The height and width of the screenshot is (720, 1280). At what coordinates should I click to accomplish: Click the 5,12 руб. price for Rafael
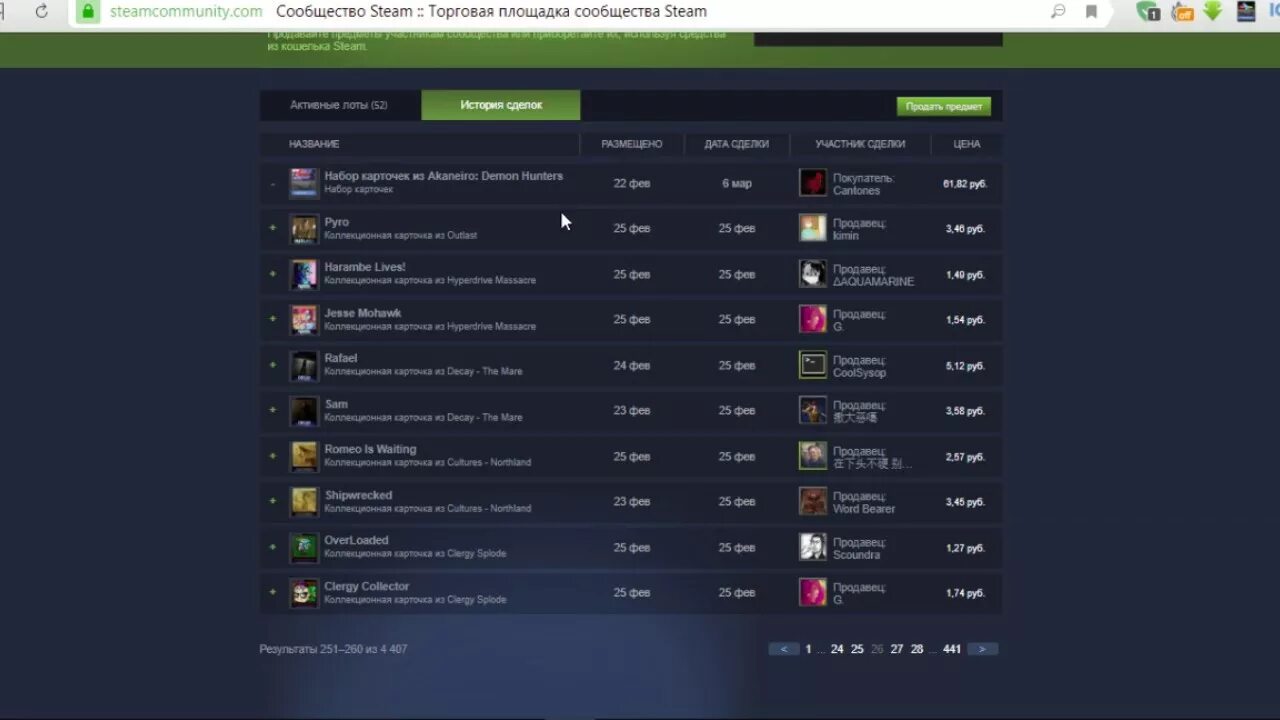[x=965, y=366]
